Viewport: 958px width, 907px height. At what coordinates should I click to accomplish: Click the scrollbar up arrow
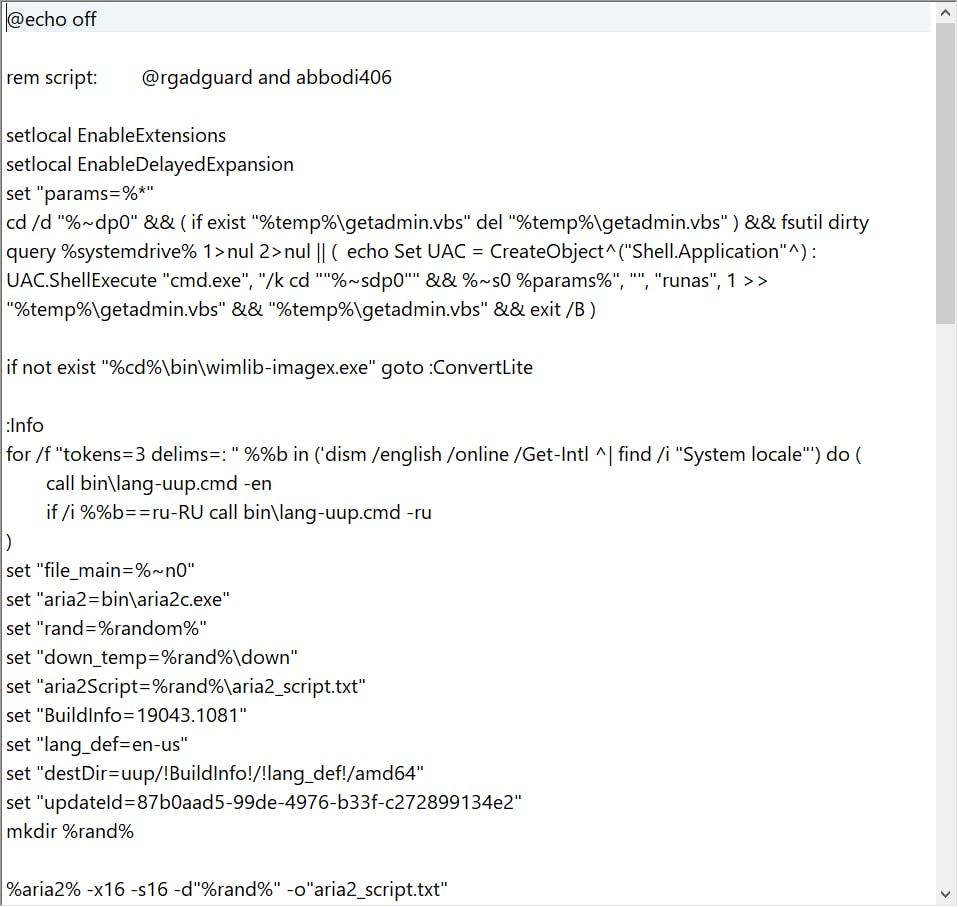click(x=946, y=13)
